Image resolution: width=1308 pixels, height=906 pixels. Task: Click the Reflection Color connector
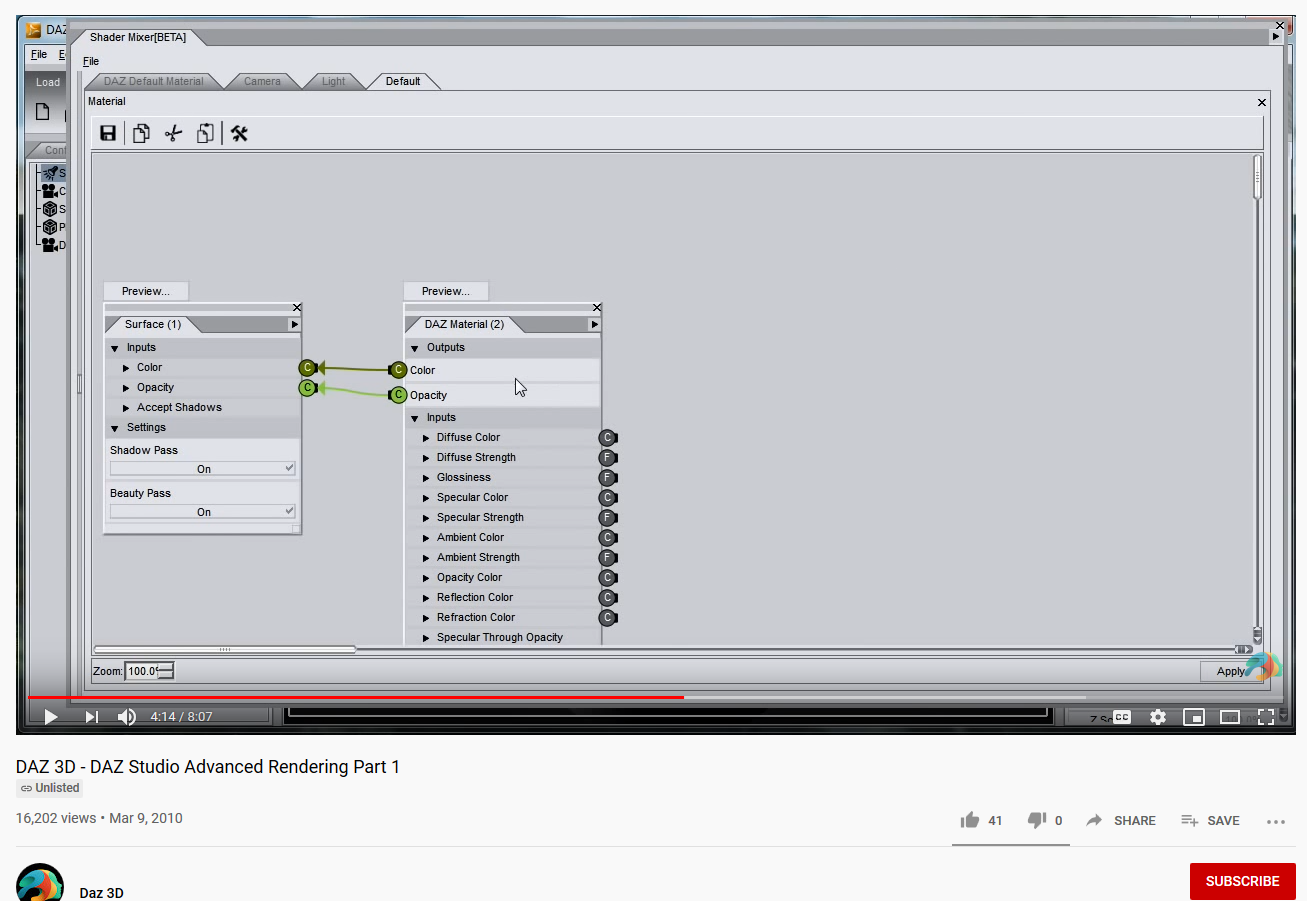click(608, 598)
